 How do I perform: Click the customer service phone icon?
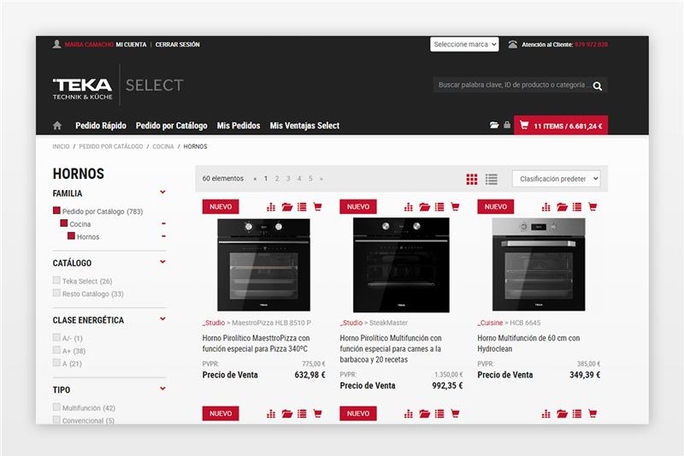pos(513,44)
